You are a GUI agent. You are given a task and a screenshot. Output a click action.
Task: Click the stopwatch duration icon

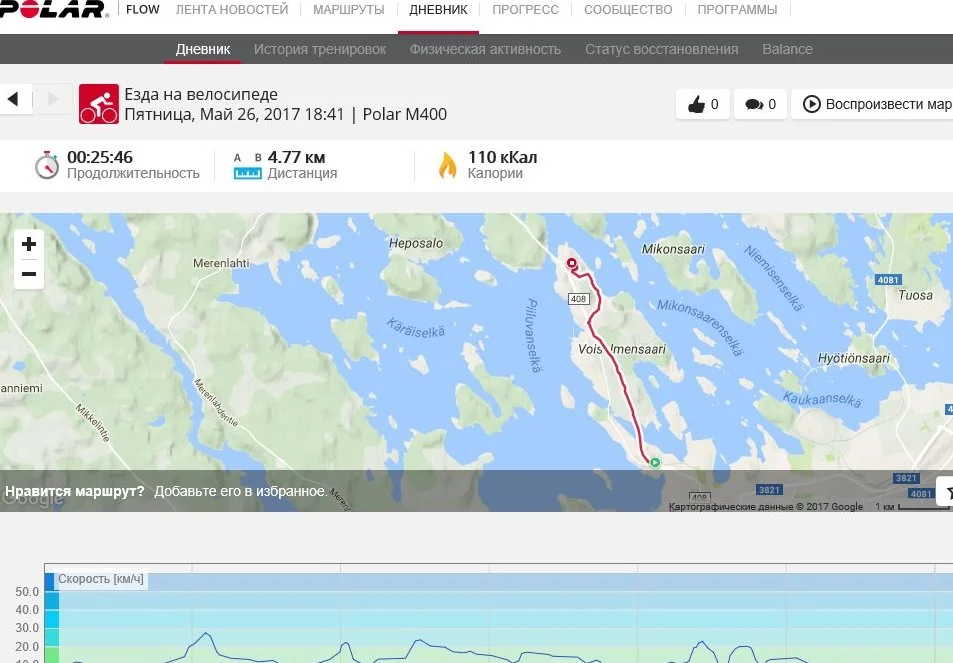pyautogui.click(x=47, y=165)
